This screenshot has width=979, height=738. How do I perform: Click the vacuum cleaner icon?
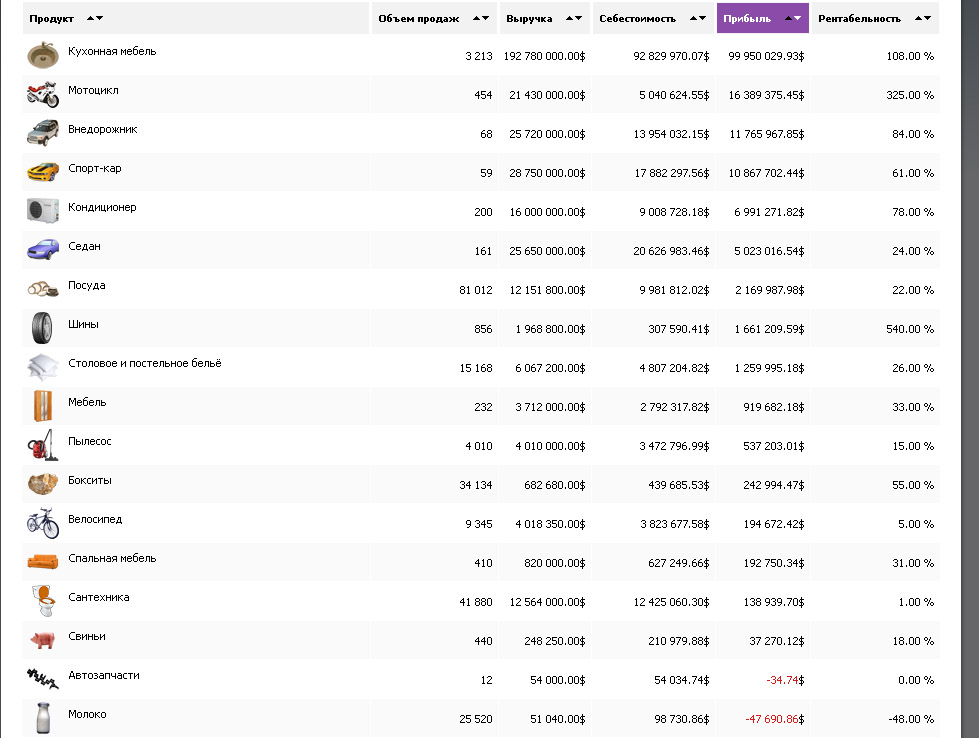pyautogui.click(x=42, y=445)
